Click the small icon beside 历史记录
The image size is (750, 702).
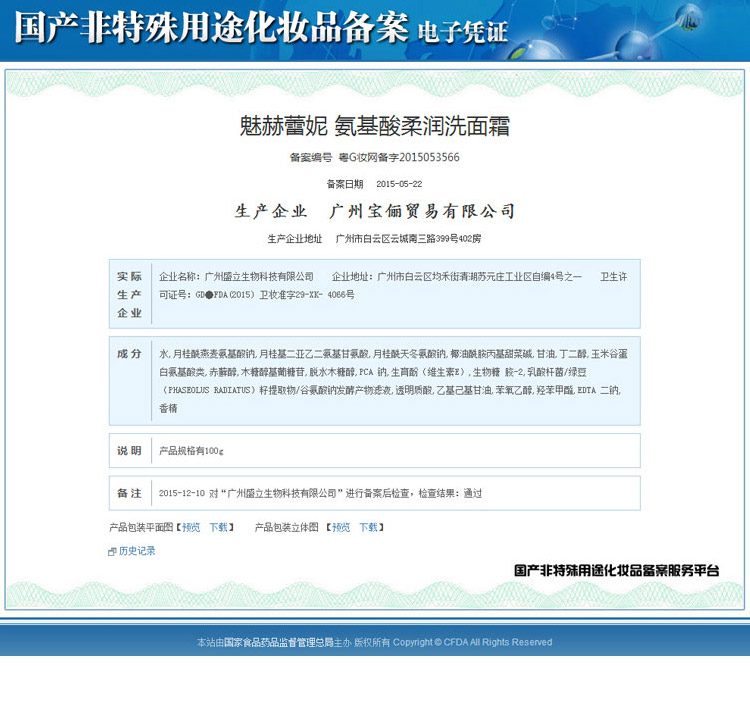click(x=112, y=552)
